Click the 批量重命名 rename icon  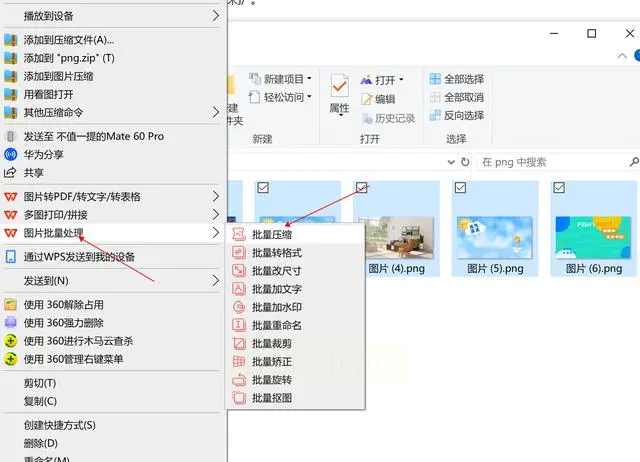point(239,325)
